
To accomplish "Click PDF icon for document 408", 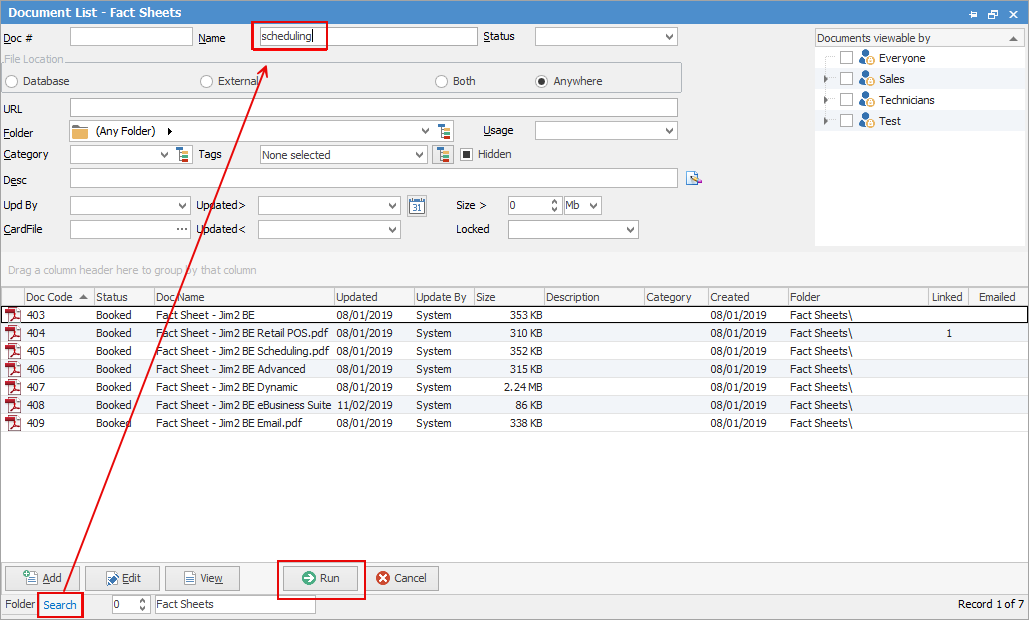I will pos(13,405).
